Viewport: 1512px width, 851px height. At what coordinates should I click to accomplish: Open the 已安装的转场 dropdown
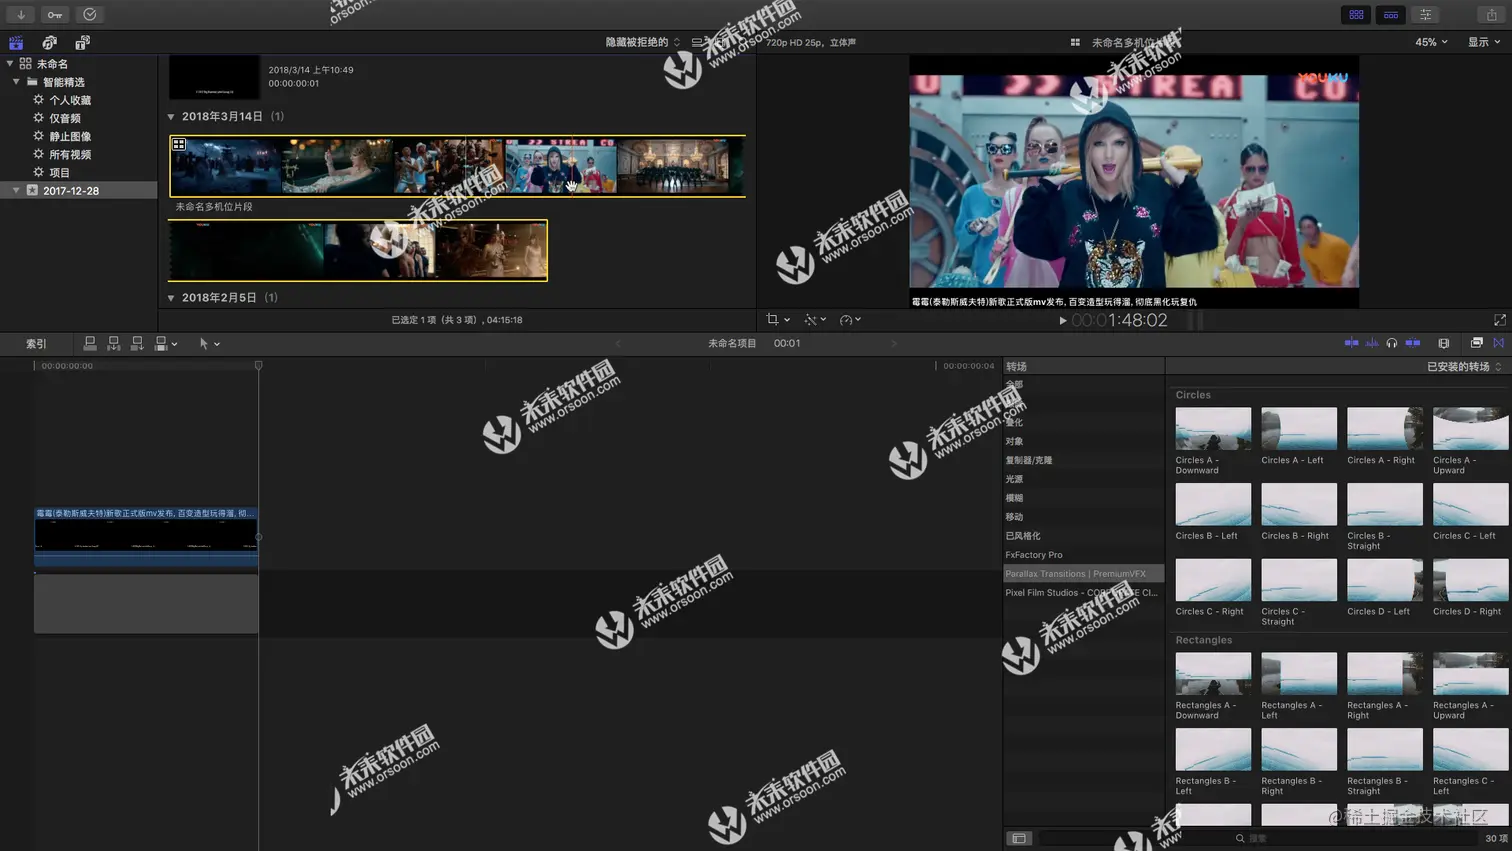(x=1464, y=367)
